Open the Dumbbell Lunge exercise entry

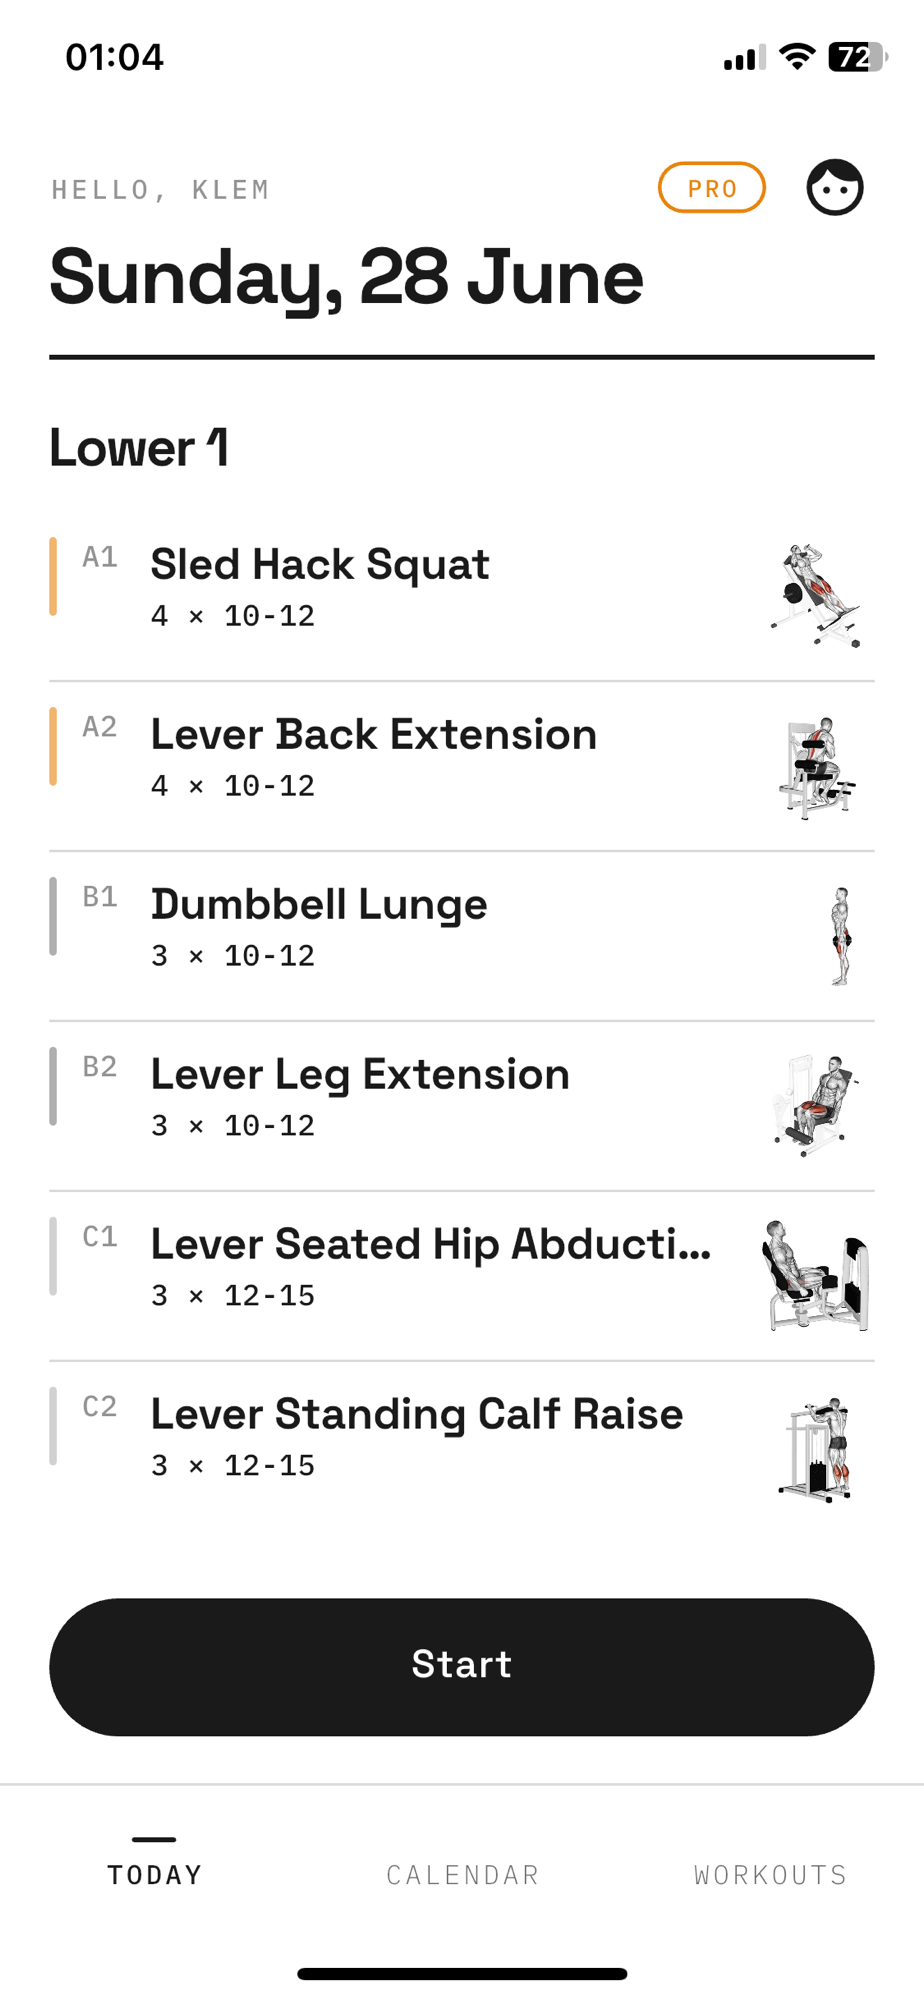(x=462, y=937)
